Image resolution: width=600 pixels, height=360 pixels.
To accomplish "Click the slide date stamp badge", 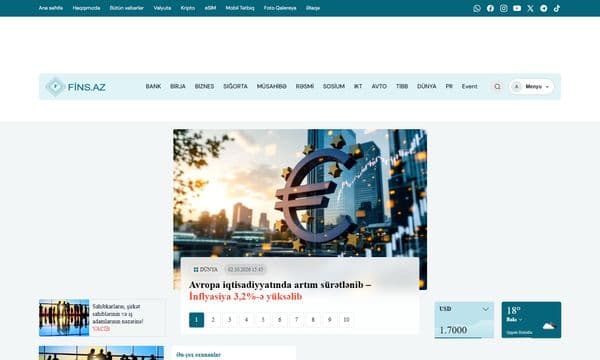I will 246,270.
